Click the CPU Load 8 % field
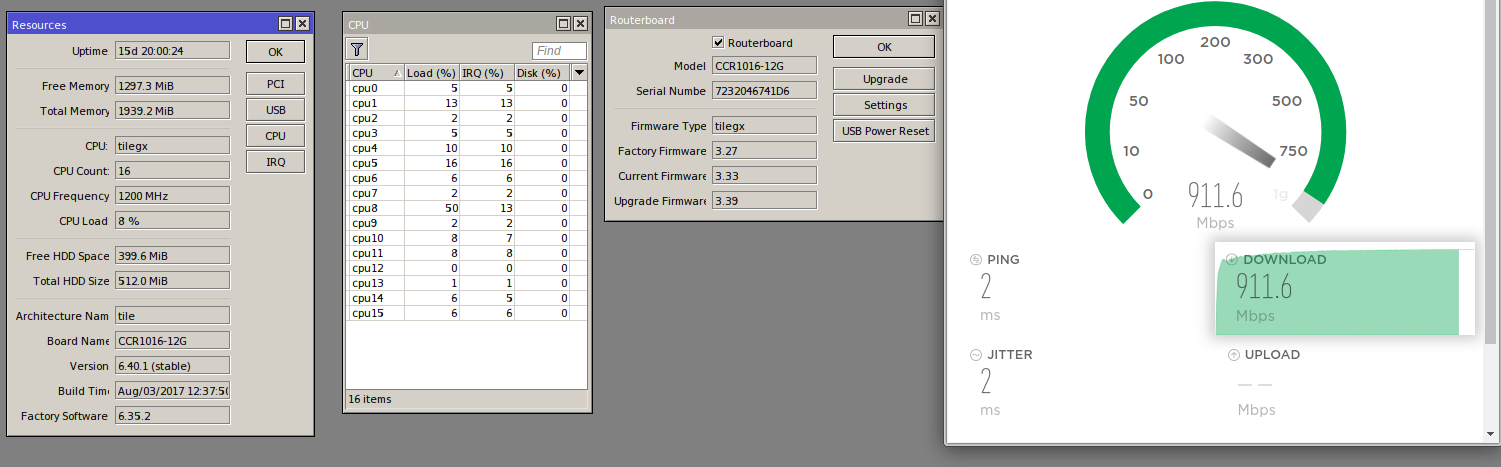This screenshot has width=1501, height=467. [172, 221]
